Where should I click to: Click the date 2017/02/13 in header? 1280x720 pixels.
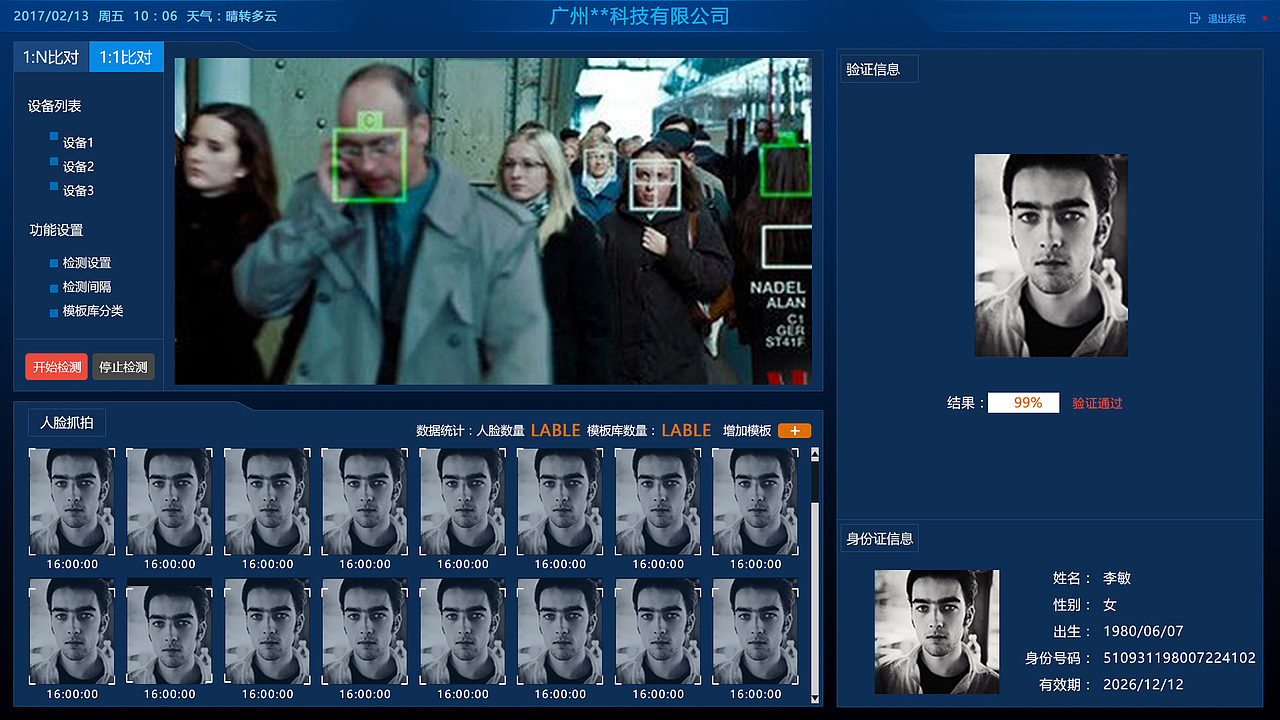click(x=50, y=16)
